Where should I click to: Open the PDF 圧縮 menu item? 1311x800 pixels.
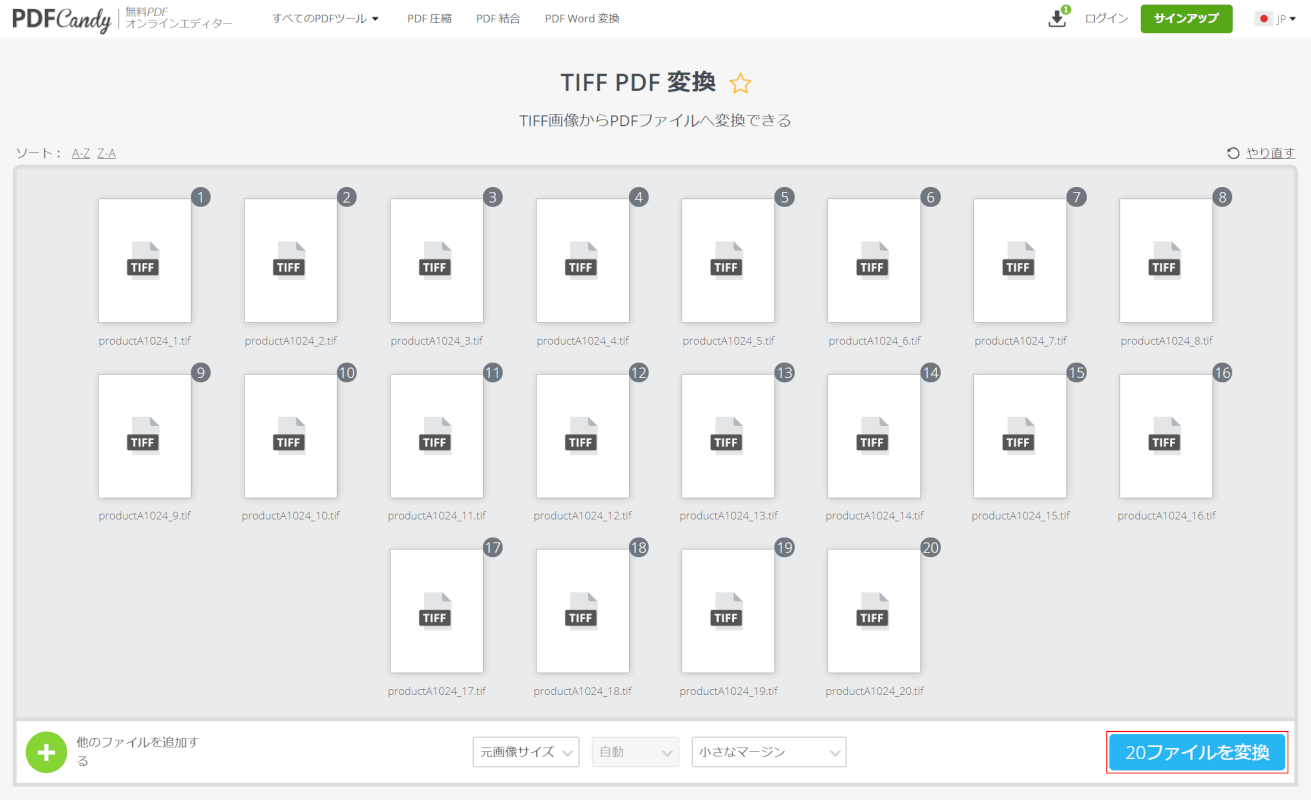tap(429, 19)
